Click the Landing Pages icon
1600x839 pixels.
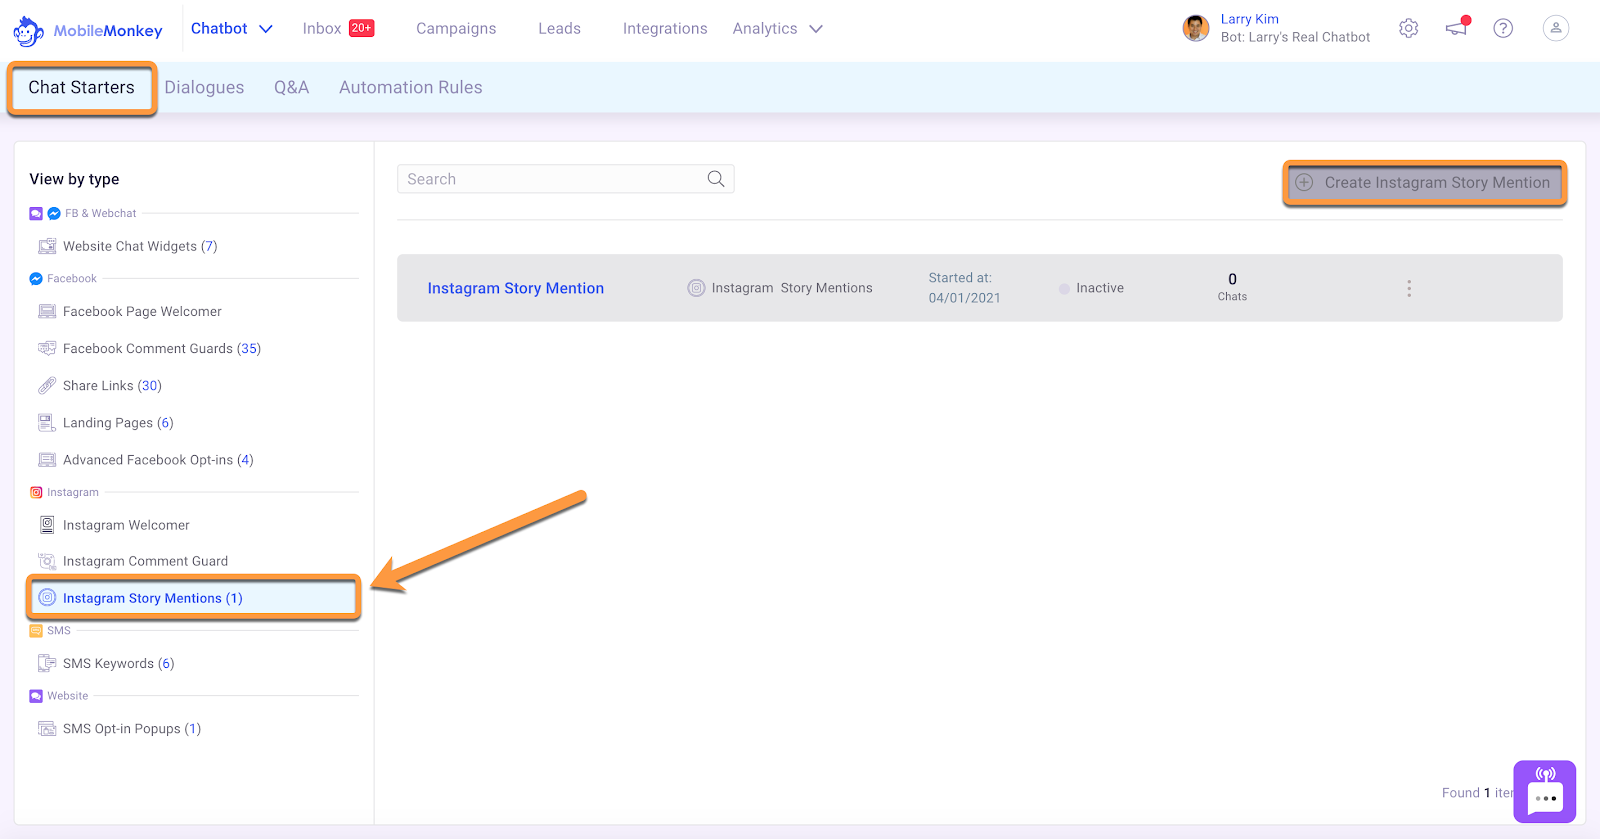[47, 422]
